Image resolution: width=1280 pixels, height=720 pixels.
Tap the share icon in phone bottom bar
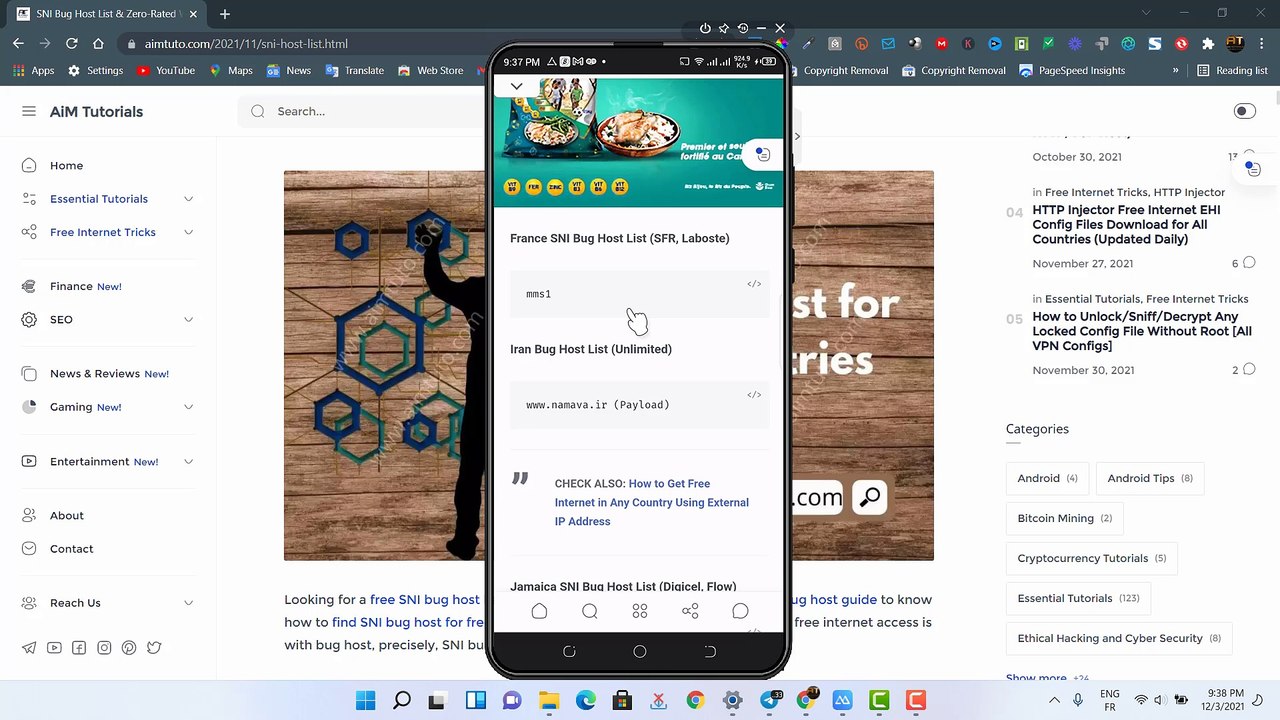690,611
